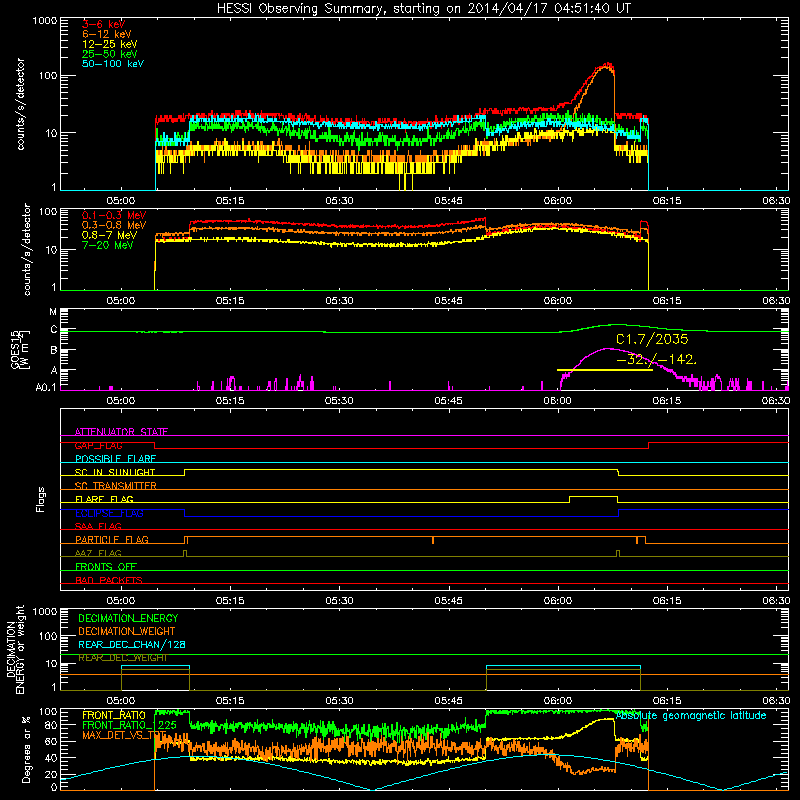
Task: Click the REAR_DEC_WEIGHT legend label
Action: 122,658
